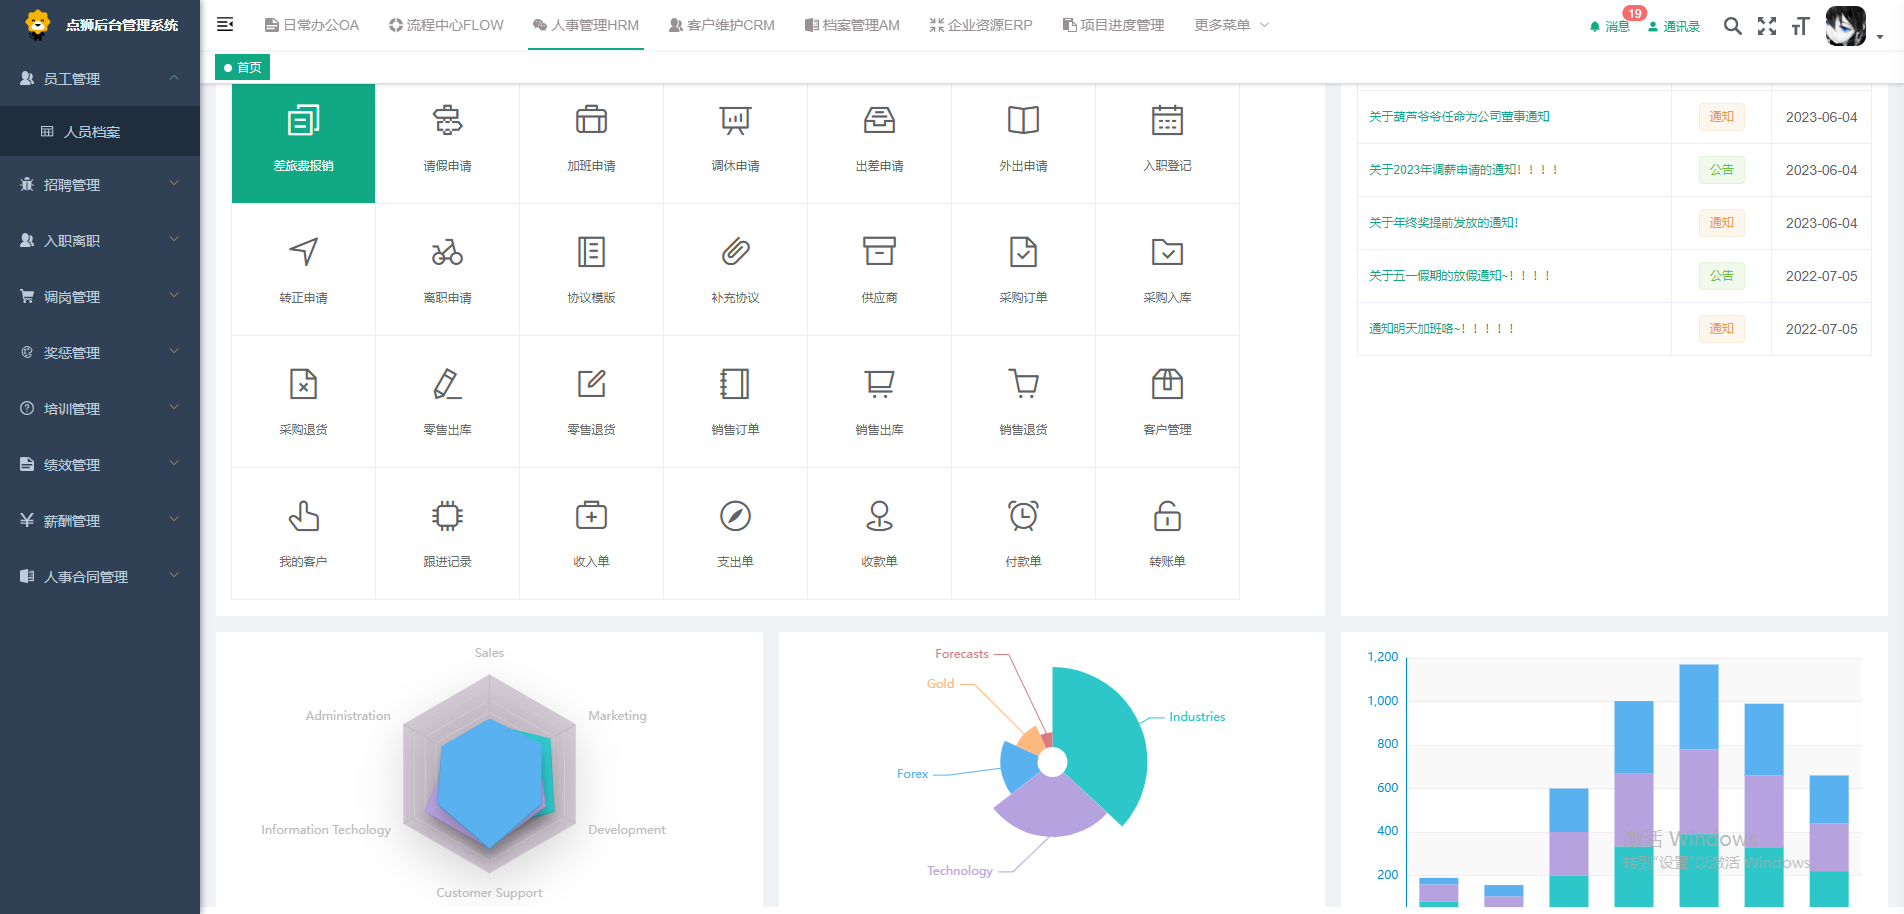1904x914 pixels.
Task: Open the 收款单 icon
Action: click(x=879, y=516)
